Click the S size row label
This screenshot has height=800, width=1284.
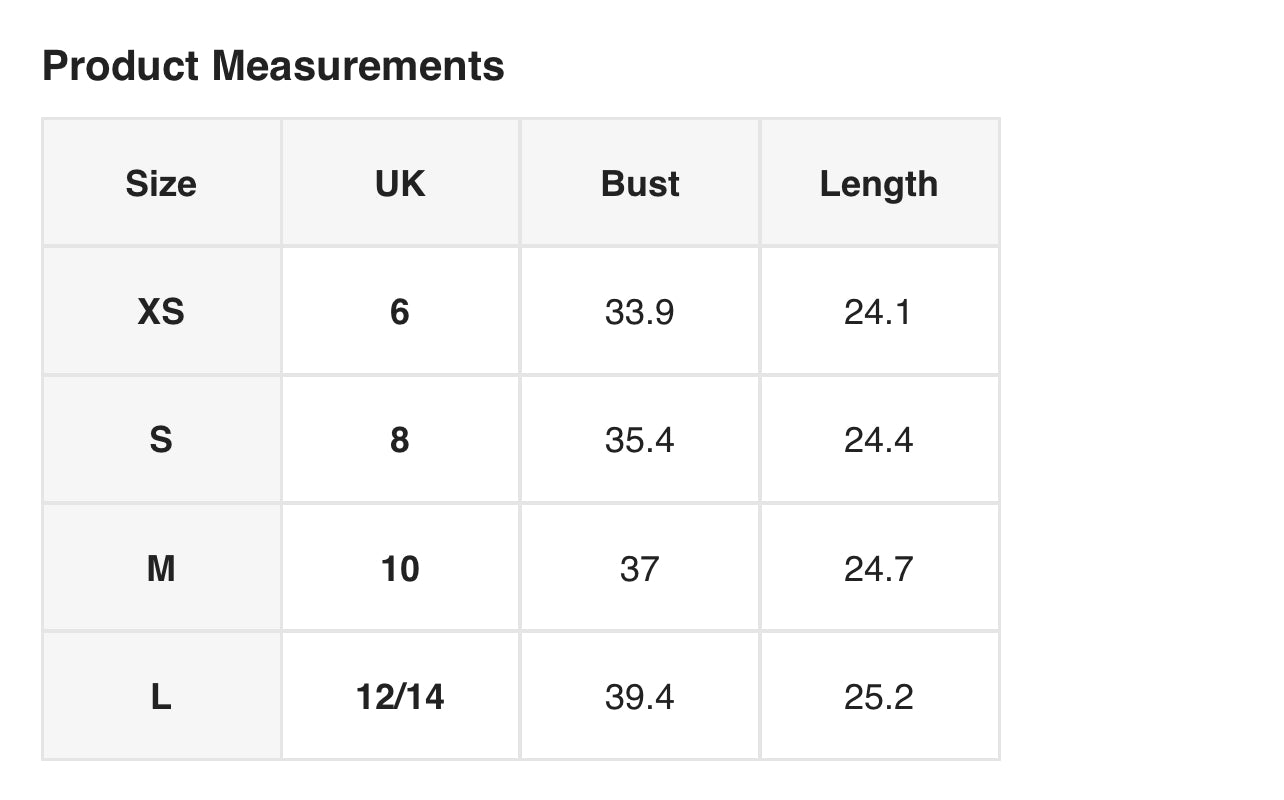coord(161,440)
